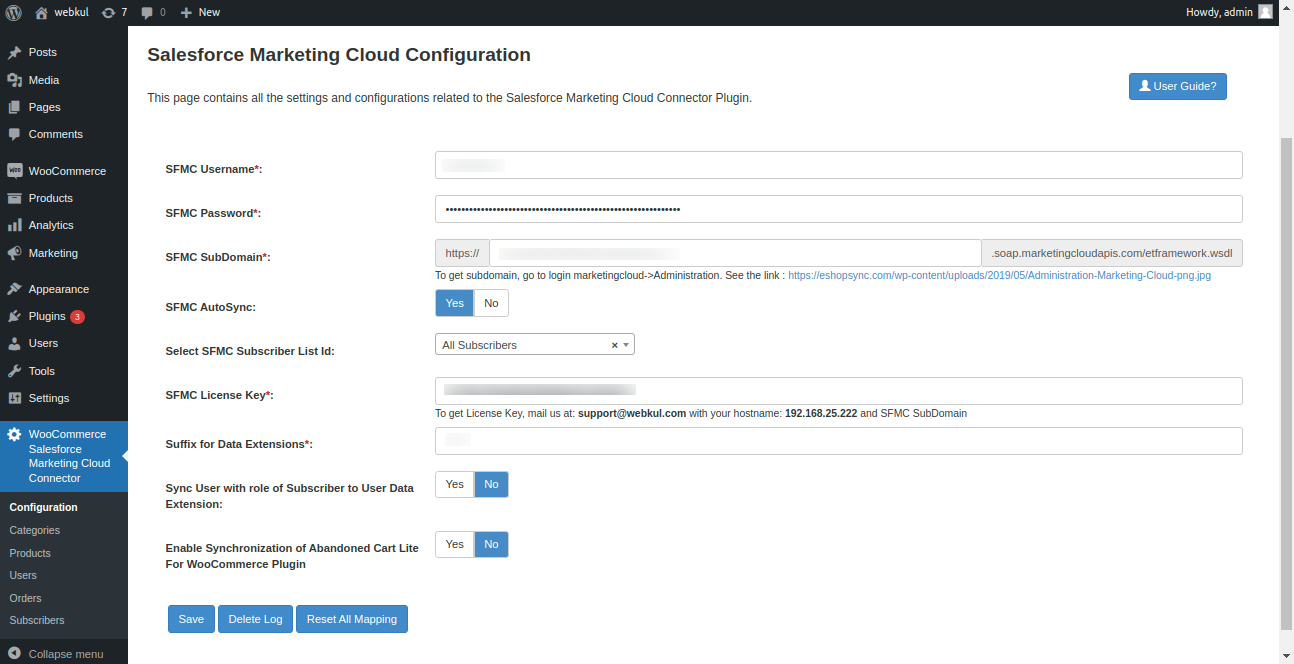The height and width of the screenshot is (664, 1294).
Task: Click the Collapse menu arrow icon
Action: click(14, 653)
